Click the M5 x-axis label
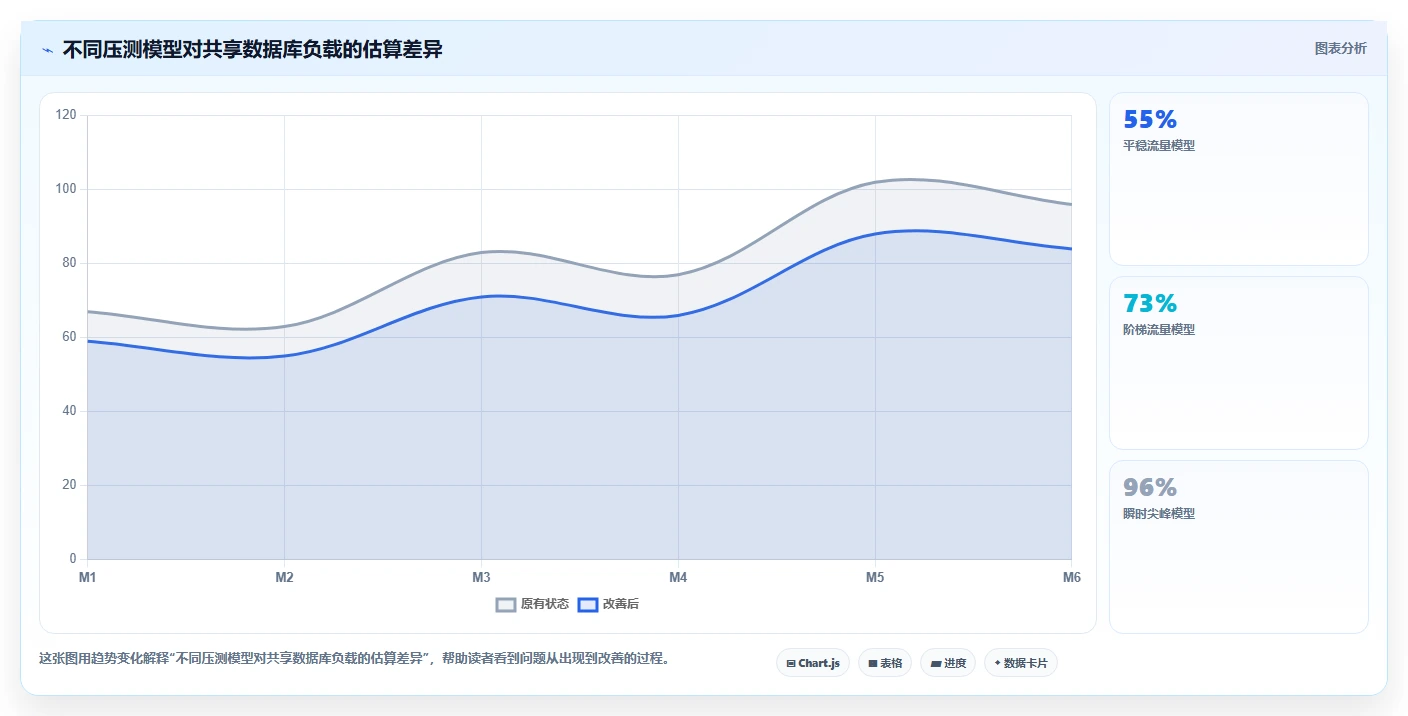 [x=875, y=577]
